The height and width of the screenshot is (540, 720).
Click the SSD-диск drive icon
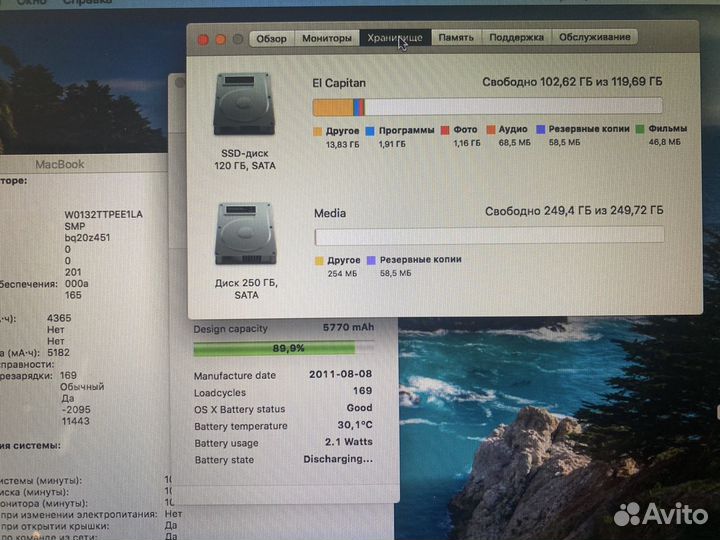[x=244, y=104]
